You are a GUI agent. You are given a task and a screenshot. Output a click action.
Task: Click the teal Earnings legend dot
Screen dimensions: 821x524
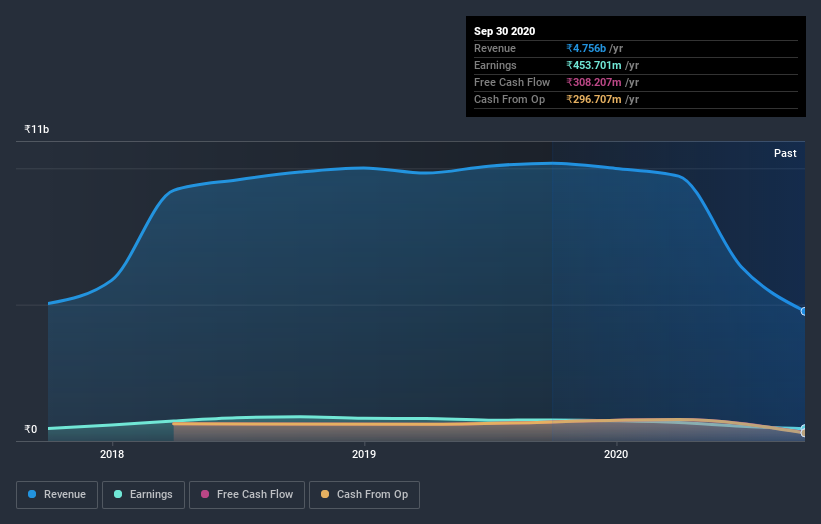coord(118,494)
